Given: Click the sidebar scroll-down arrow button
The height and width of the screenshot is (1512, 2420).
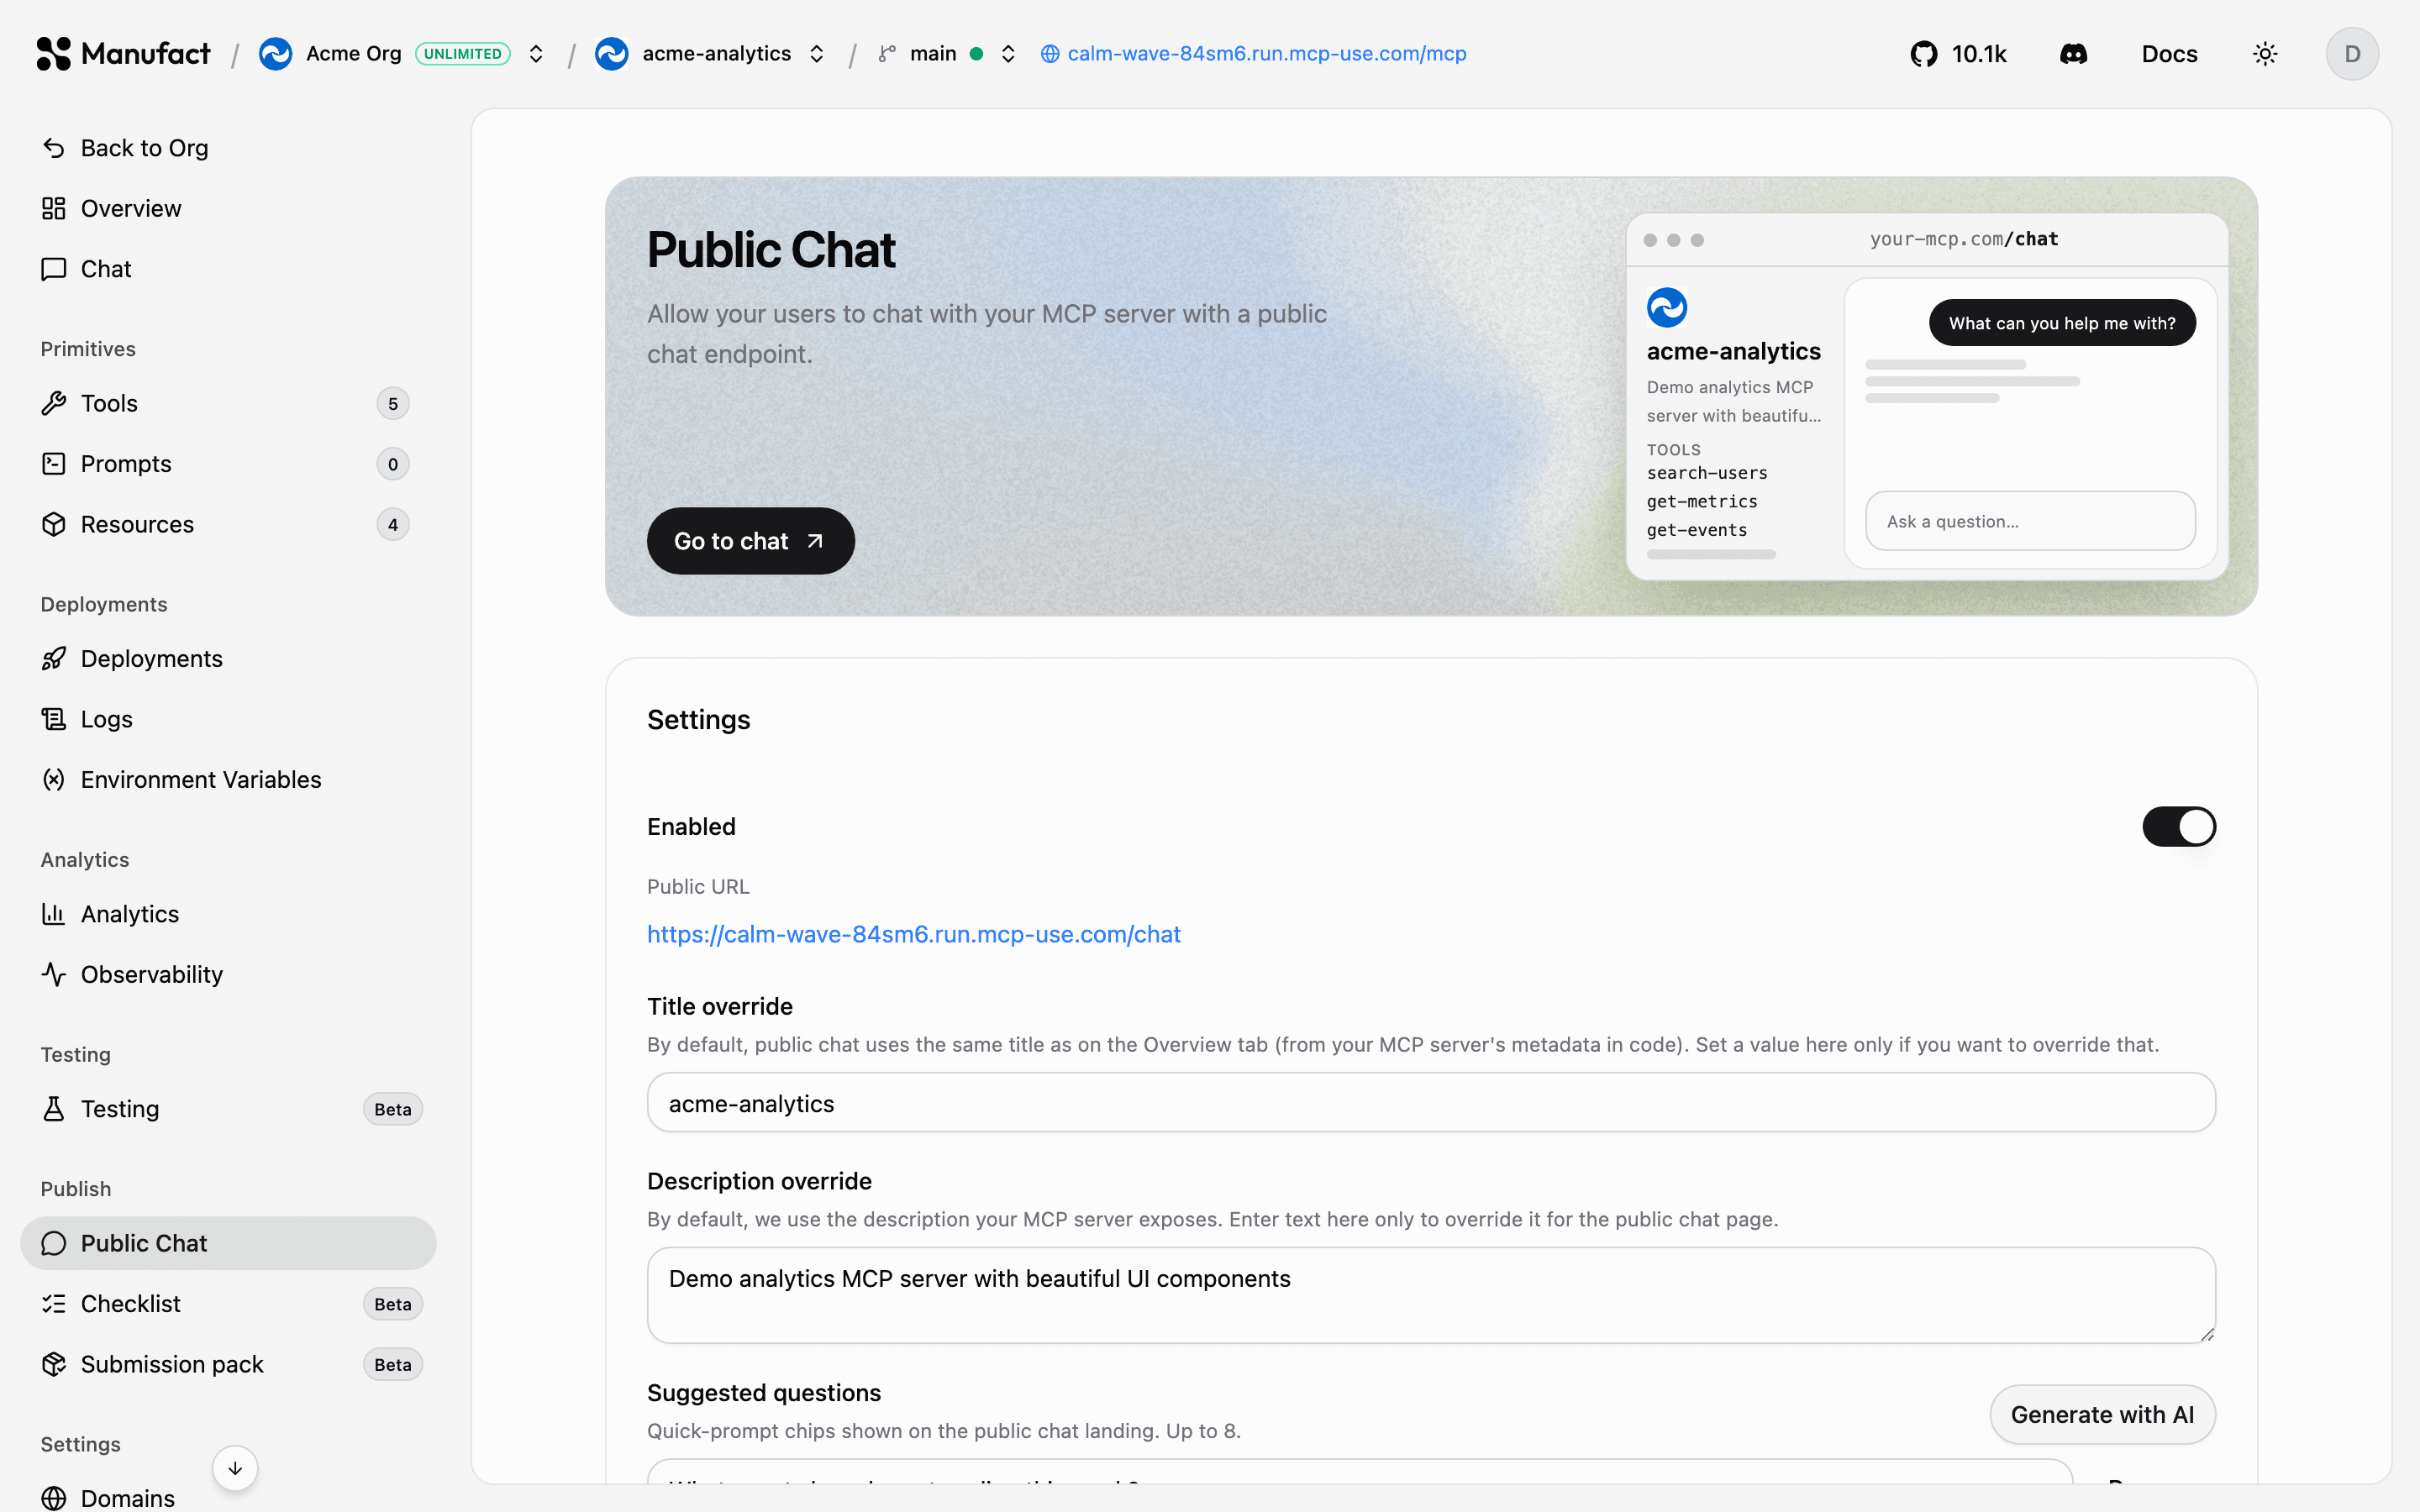Looking at the screenshot, I should 235,1468.
